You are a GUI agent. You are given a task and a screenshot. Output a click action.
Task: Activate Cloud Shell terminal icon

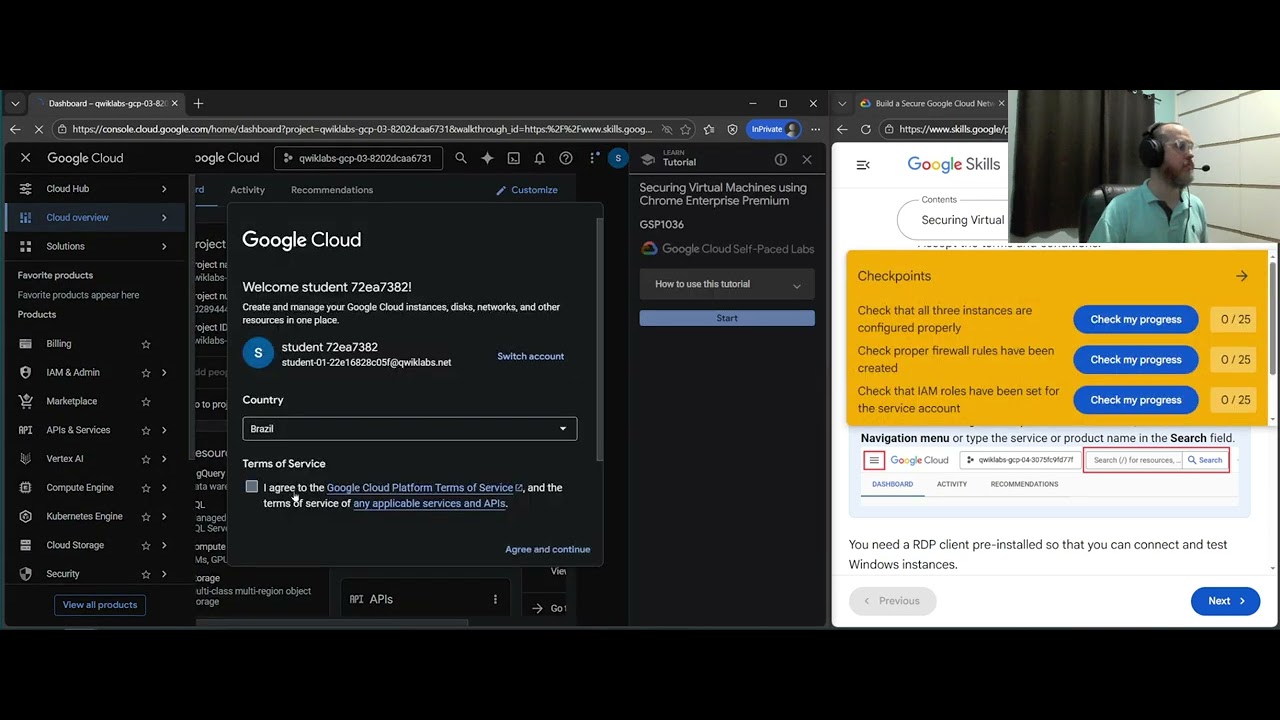click(513, 158)
